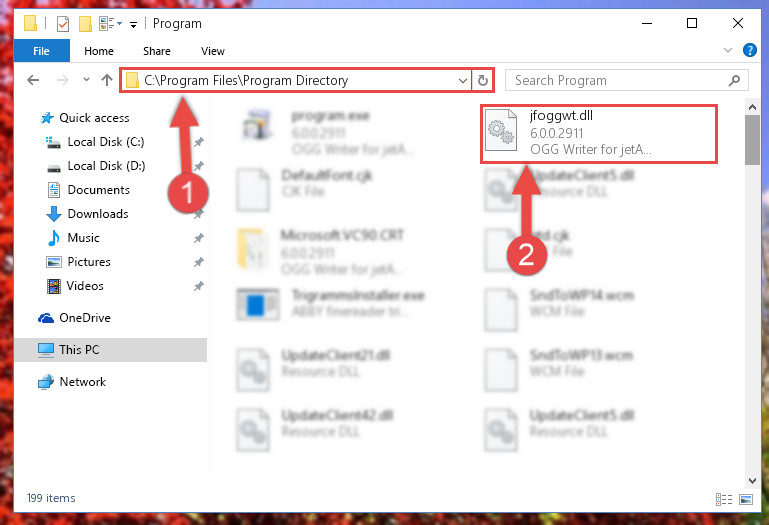Open the File menu
Viewport: 769px width, 525px height.
pos(42,51)
